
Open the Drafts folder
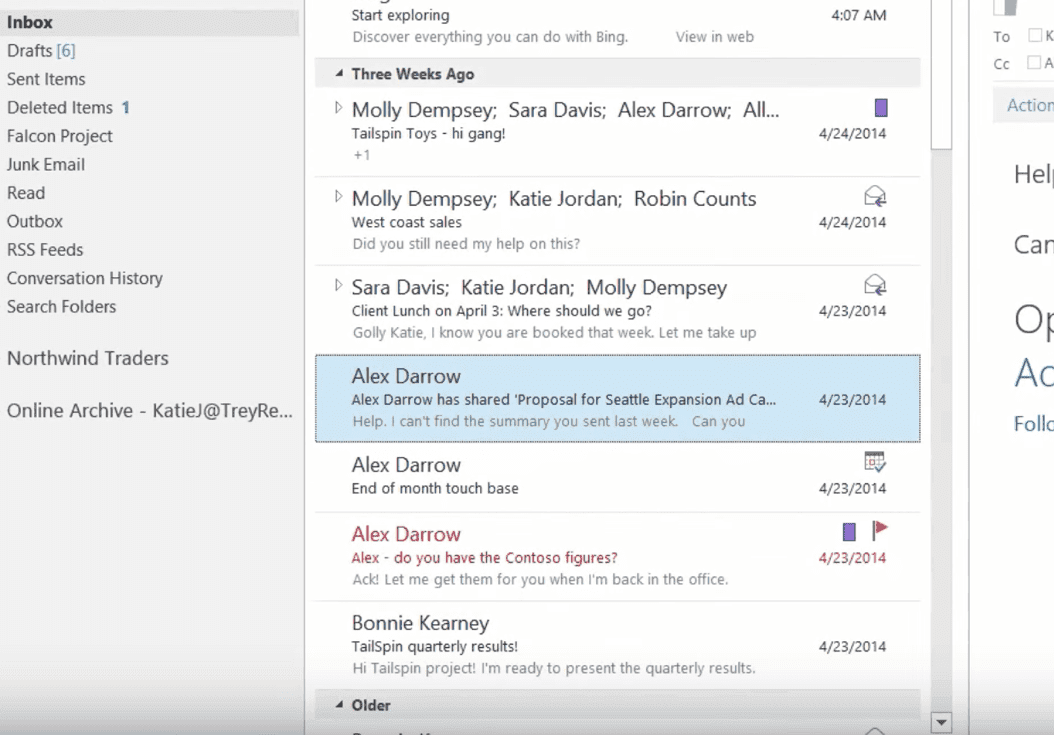pyautogui.click(x=40, y=50)
